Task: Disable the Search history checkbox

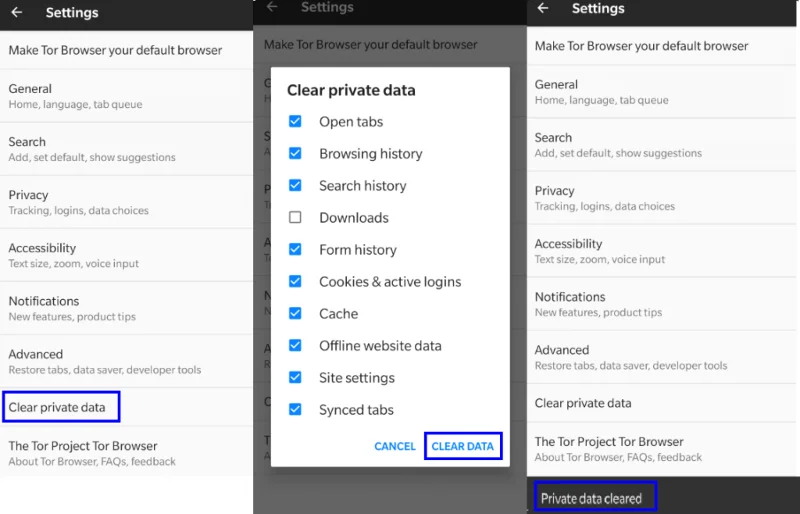Action: [x=295, y=186]
